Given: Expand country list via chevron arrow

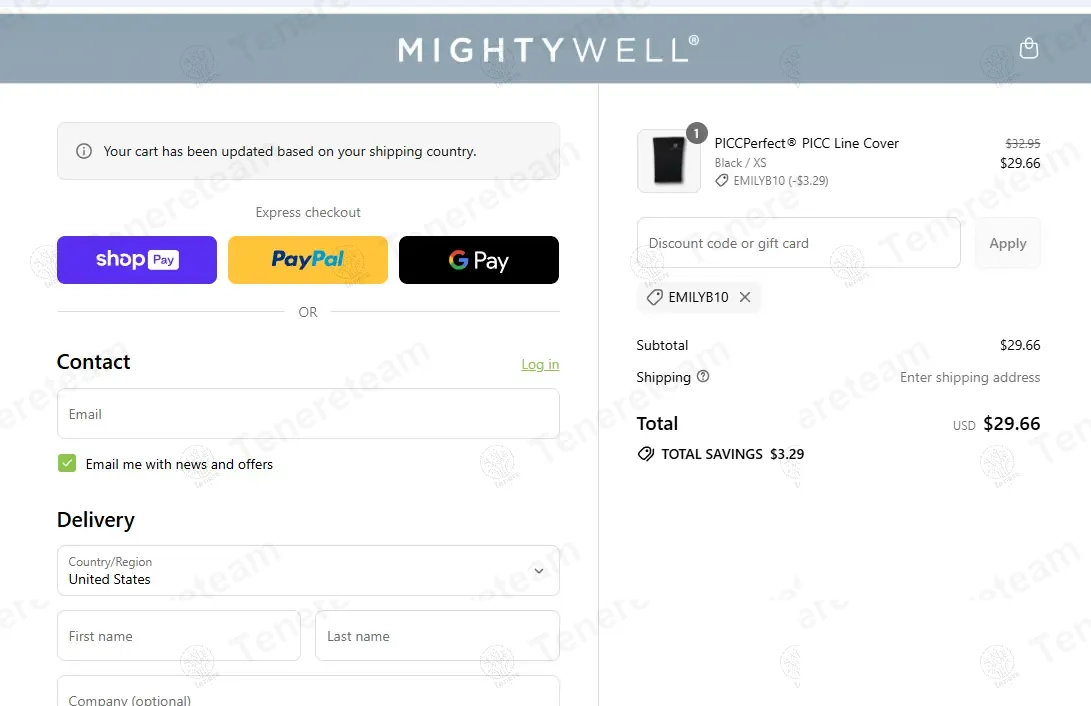Looking at the screenshot, I should (539, 571).
